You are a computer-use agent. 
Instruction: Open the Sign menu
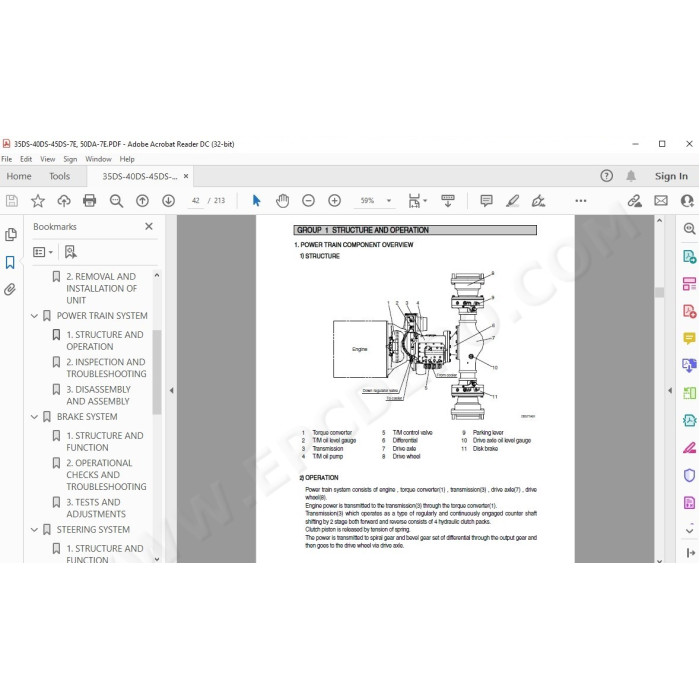[70, 159]
